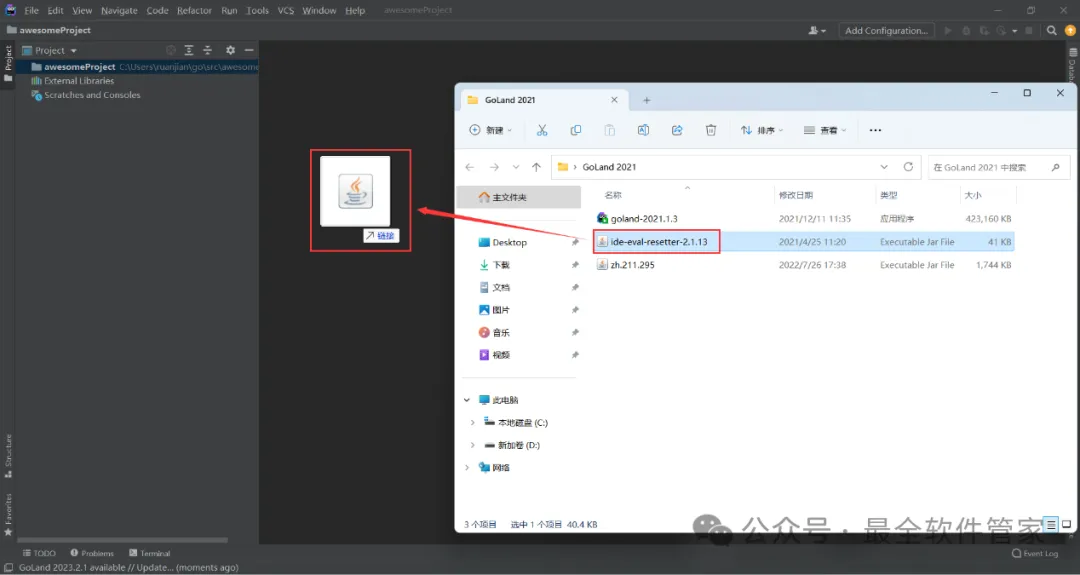
Task: Open the TODO tool window tab
Action: point(39,553)
